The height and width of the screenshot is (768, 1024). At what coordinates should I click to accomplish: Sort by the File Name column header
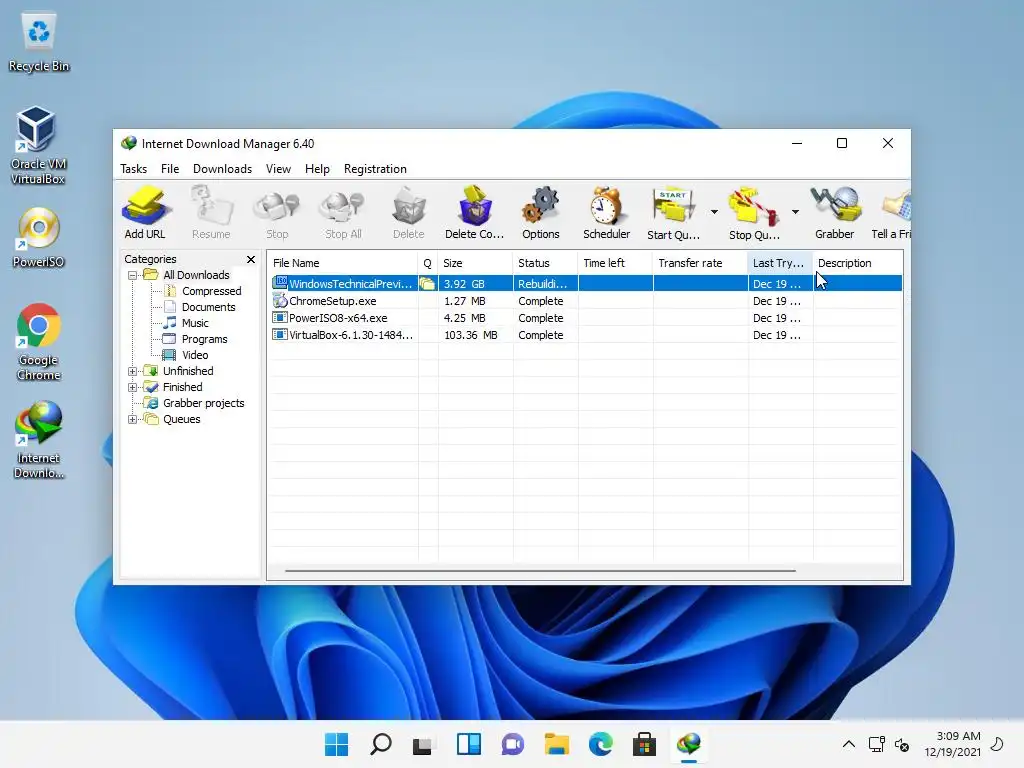click(343, 263)
